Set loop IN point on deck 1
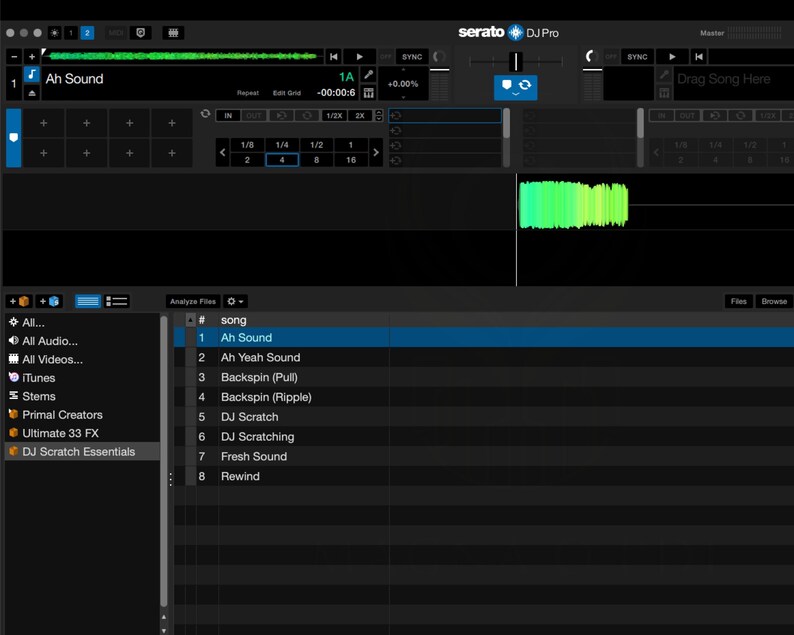This screenshot has width=794, height=635. click(228, 115)
